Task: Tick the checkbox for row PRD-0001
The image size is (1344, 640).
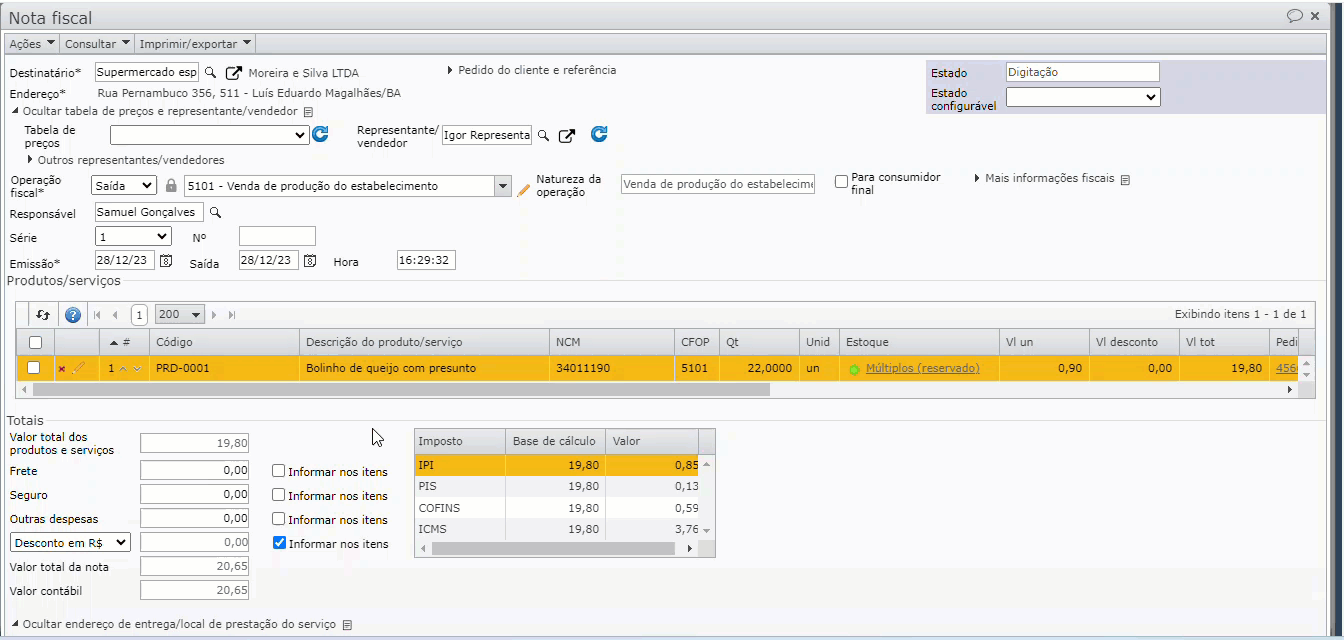Action: click(34, 368)
